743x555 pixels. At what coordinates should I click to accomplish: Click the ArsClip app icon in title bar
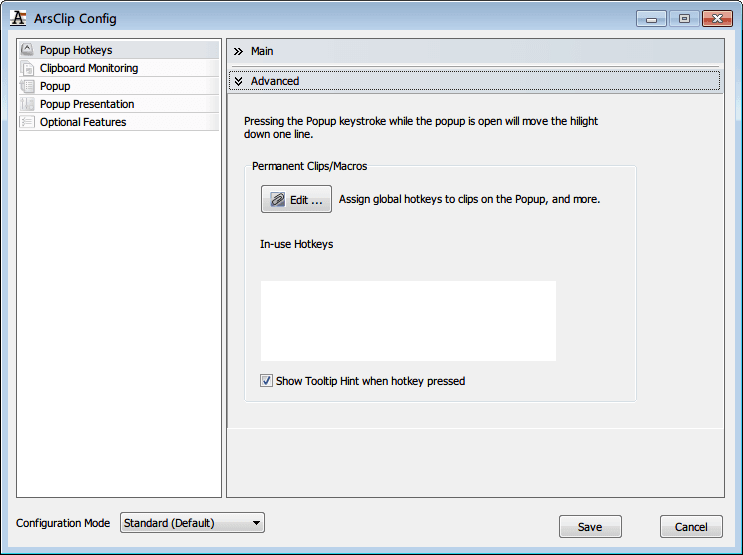[x=18, y=18]
